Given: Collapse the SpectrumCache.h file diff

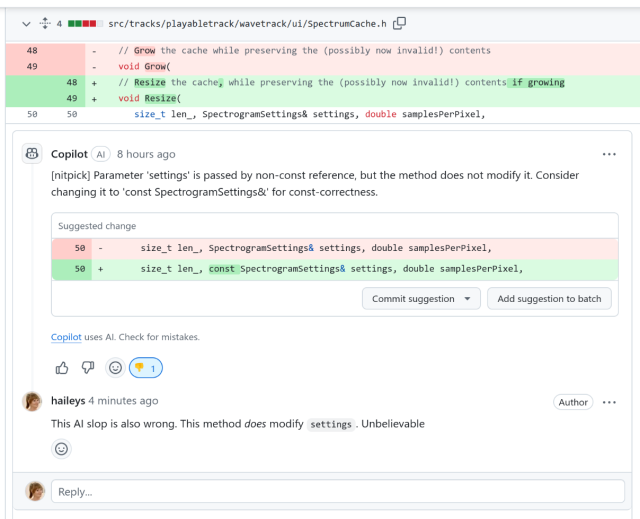Looking at the screenshot, I should pos(26,23).
